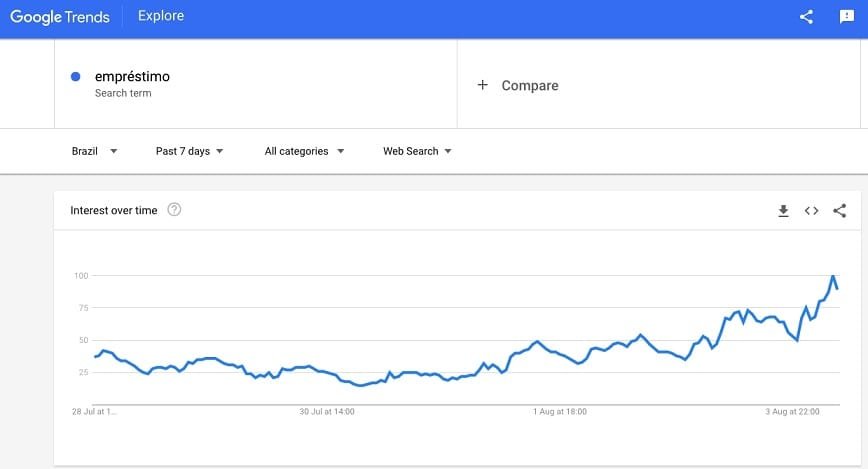
Task: Go to the Explore page
Action: coord(161,17)
